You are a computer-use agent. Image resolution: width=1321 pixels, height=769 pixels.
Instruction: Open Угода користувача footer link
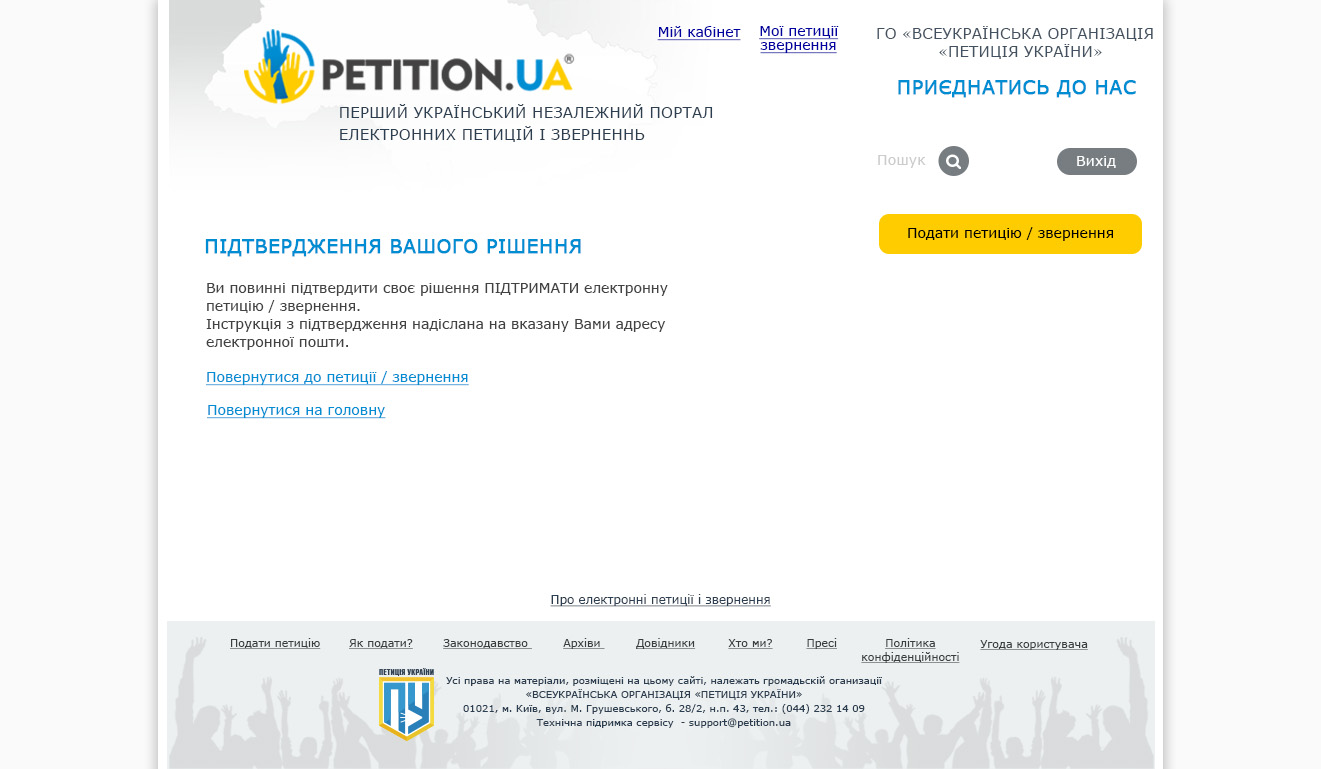pyautogui.click(x=1034, y=644)
